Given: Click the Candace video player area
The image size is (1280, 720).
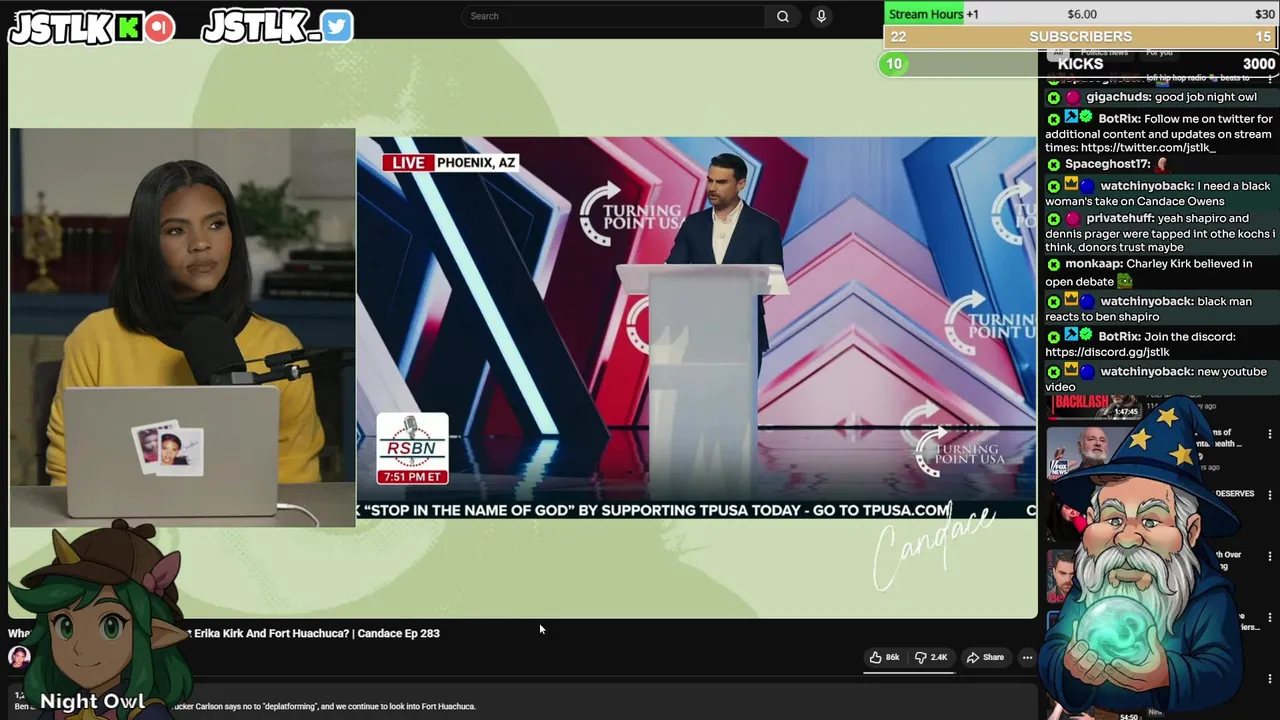Looking at the screenshot, I should (x=523, y=328).
